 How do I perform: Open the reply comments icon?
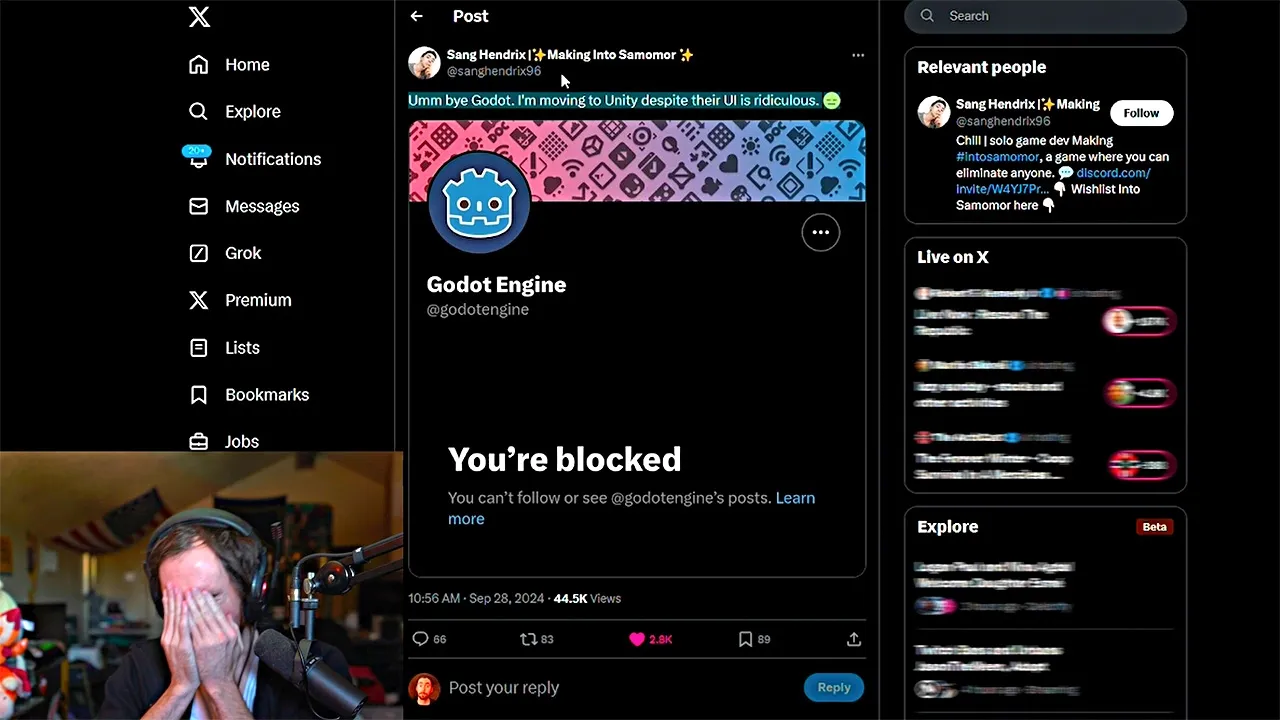click(x=420, y=639)
